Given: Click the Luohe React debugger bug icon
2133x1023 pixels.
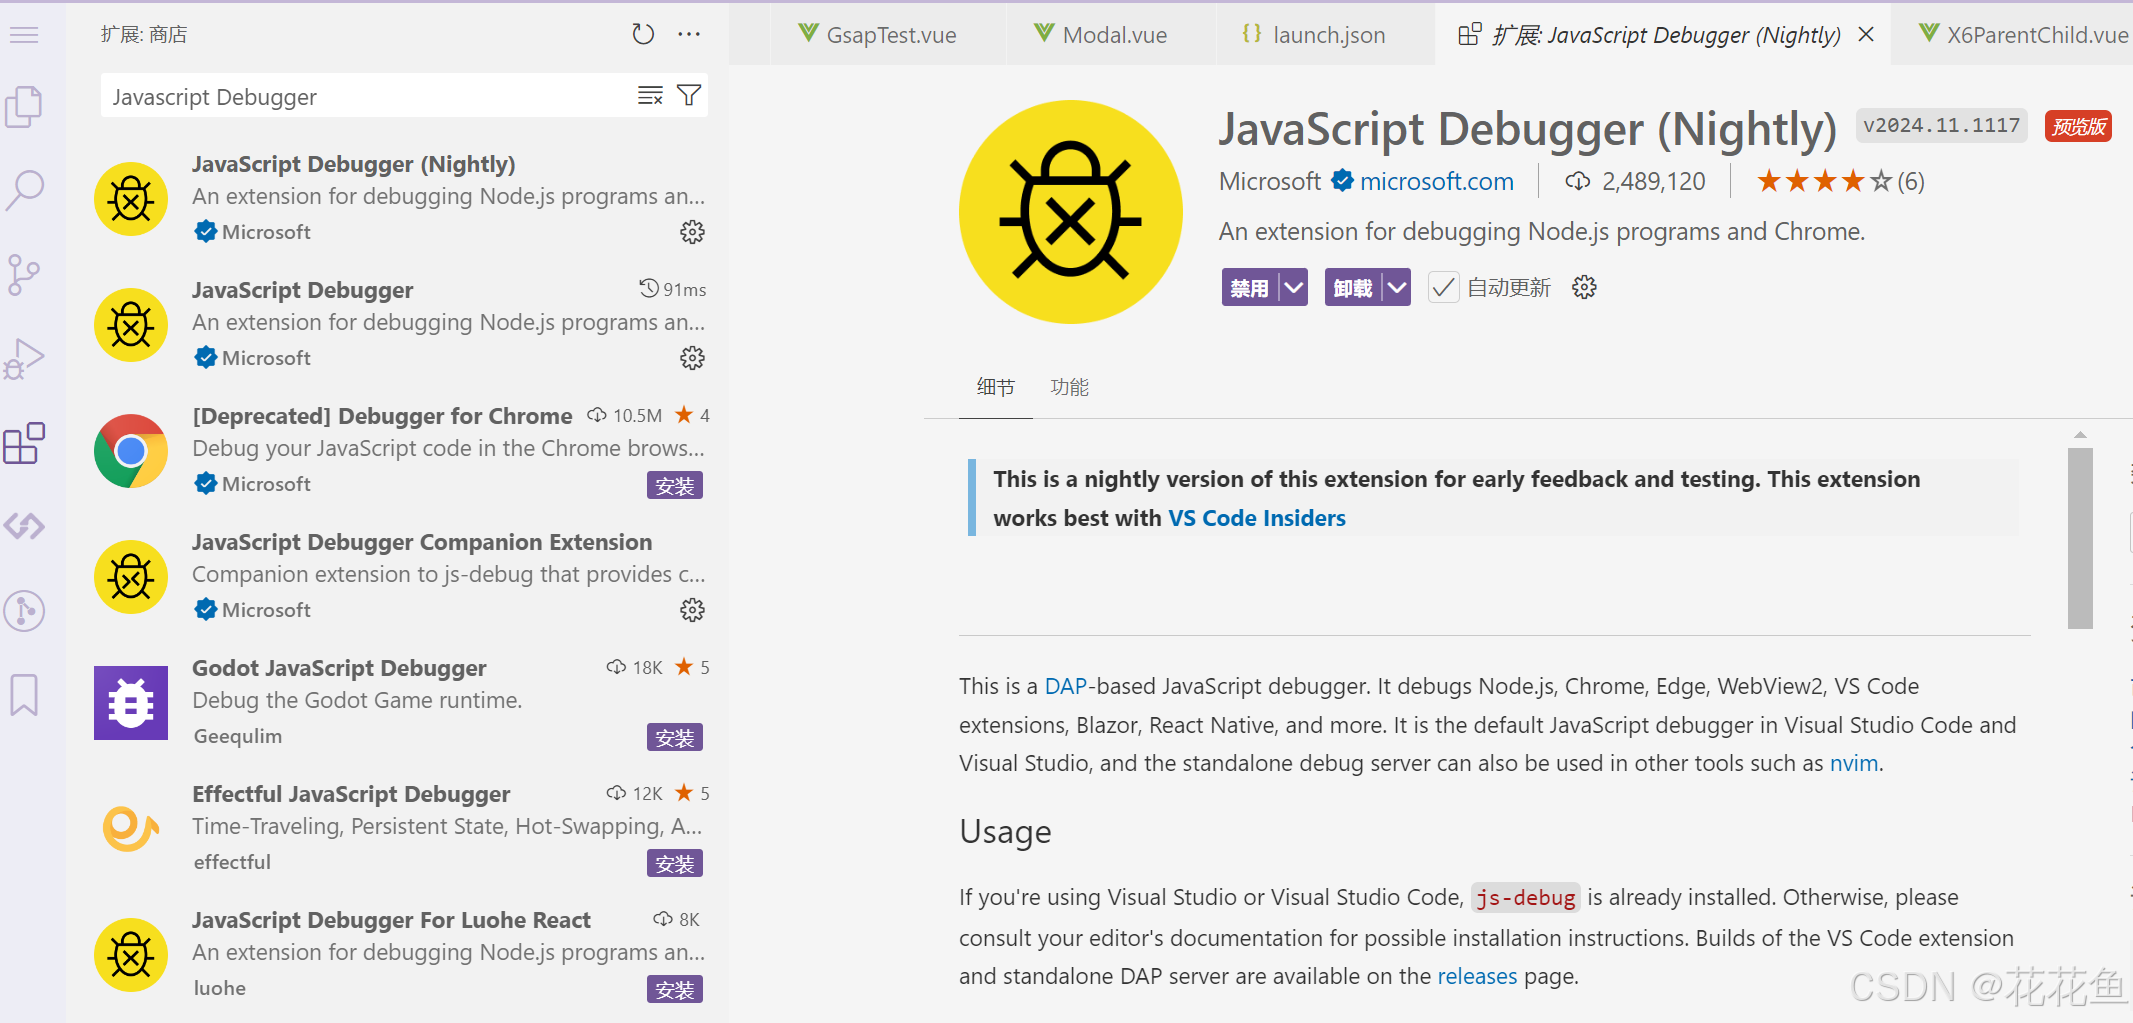Looking at the screenshot, I should 131,955.
